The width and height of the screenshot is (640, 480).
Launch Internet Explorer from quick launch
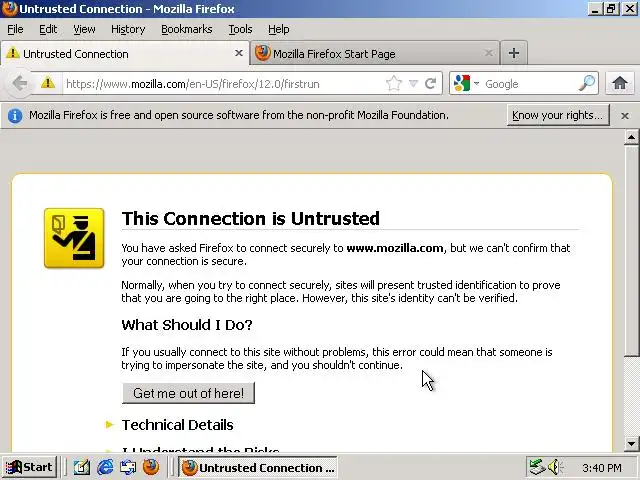coord(105,467)
